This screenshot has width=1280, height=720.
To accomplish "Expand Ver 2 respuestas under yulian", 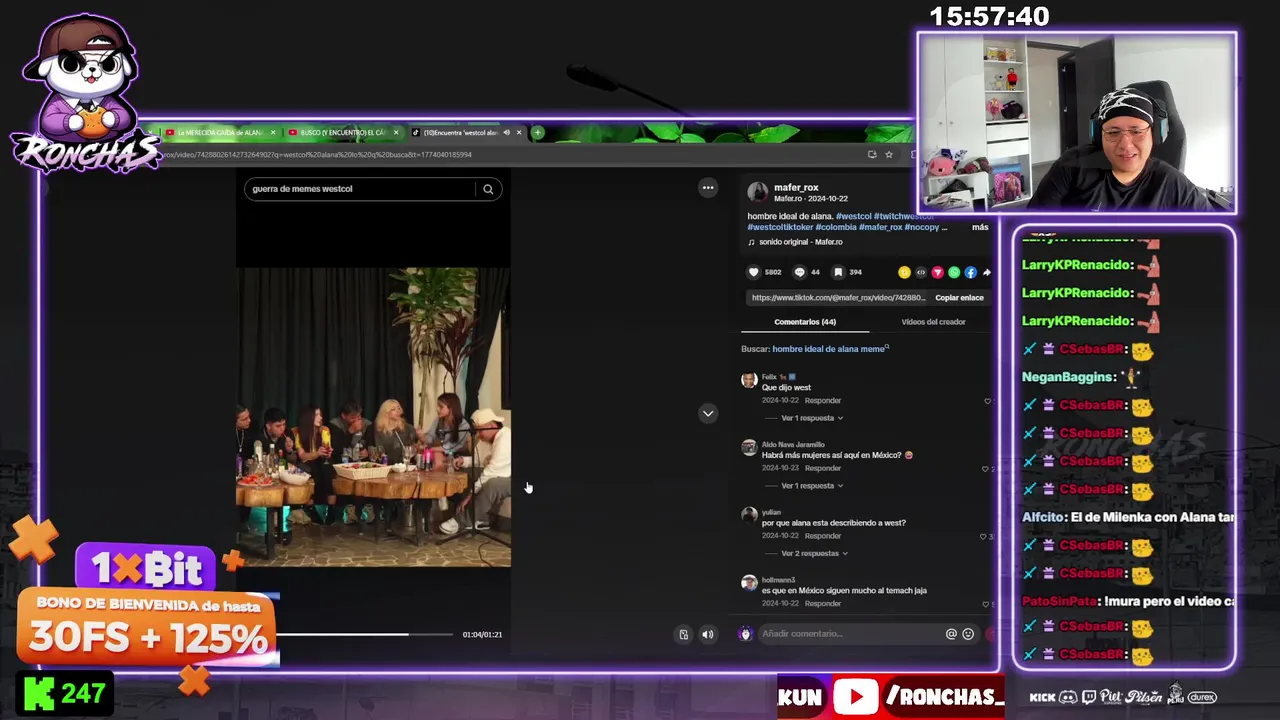I will [x=814, y=553].
